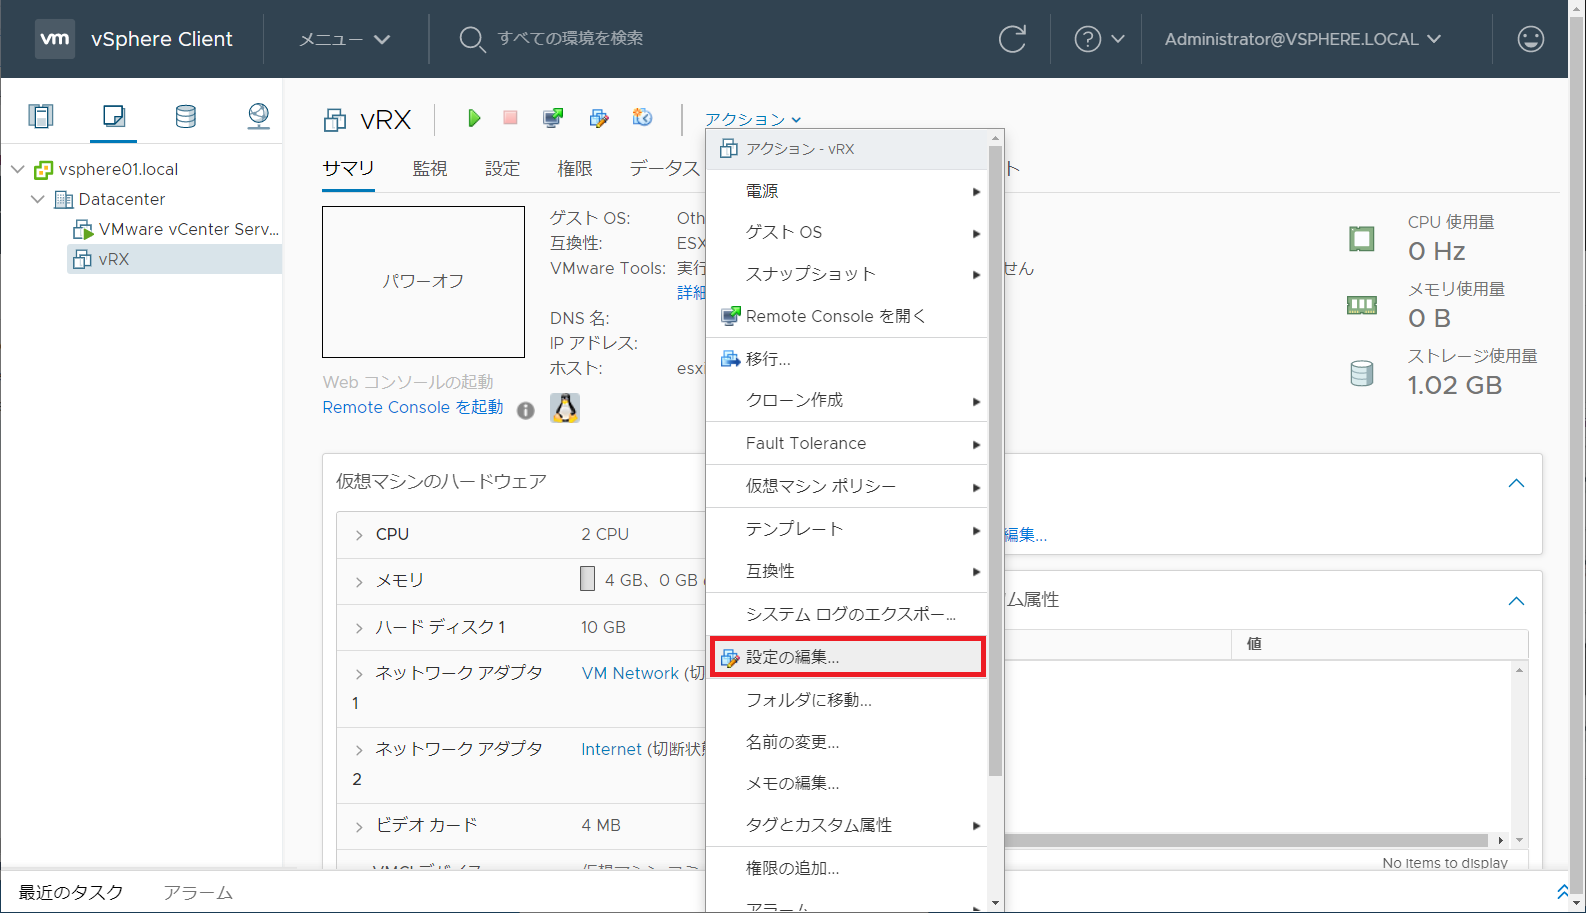This screenshot has width=1586, height=913.
Task: Switch to VMs and Templates view icon
Action: click(x=114, y=116)
